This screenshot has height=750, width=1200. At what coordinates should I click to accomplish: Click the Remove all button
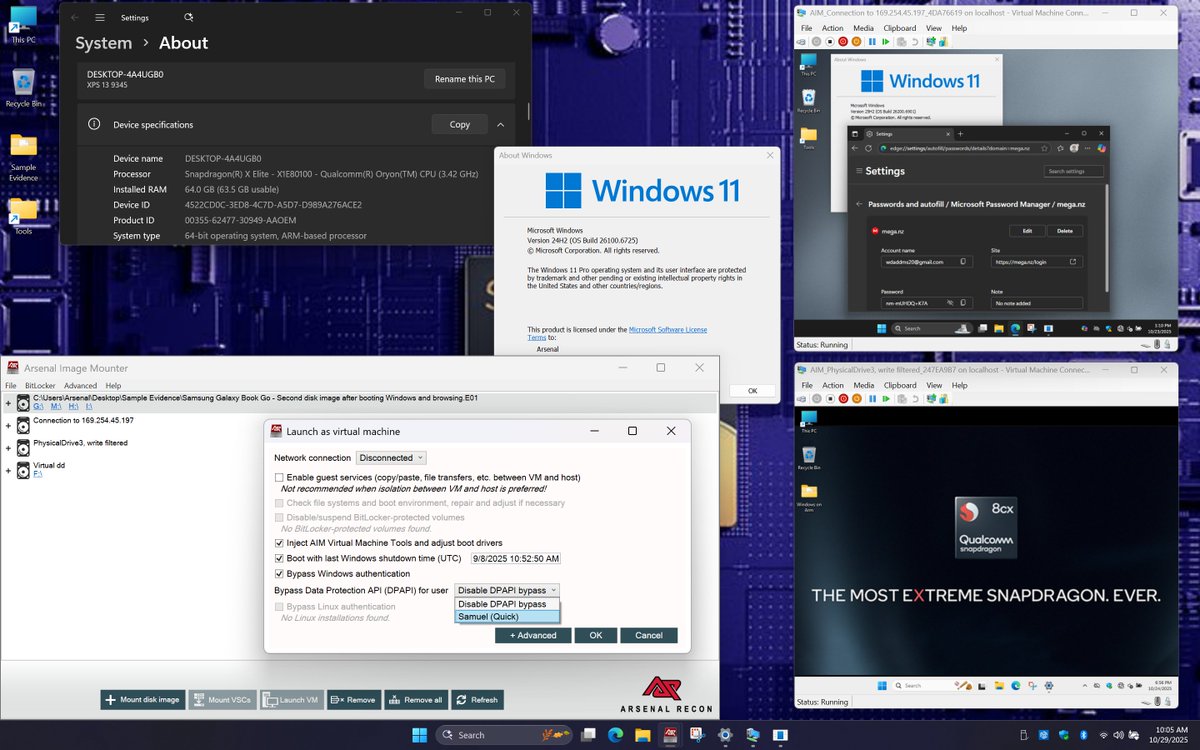click(x=415, y=700)
